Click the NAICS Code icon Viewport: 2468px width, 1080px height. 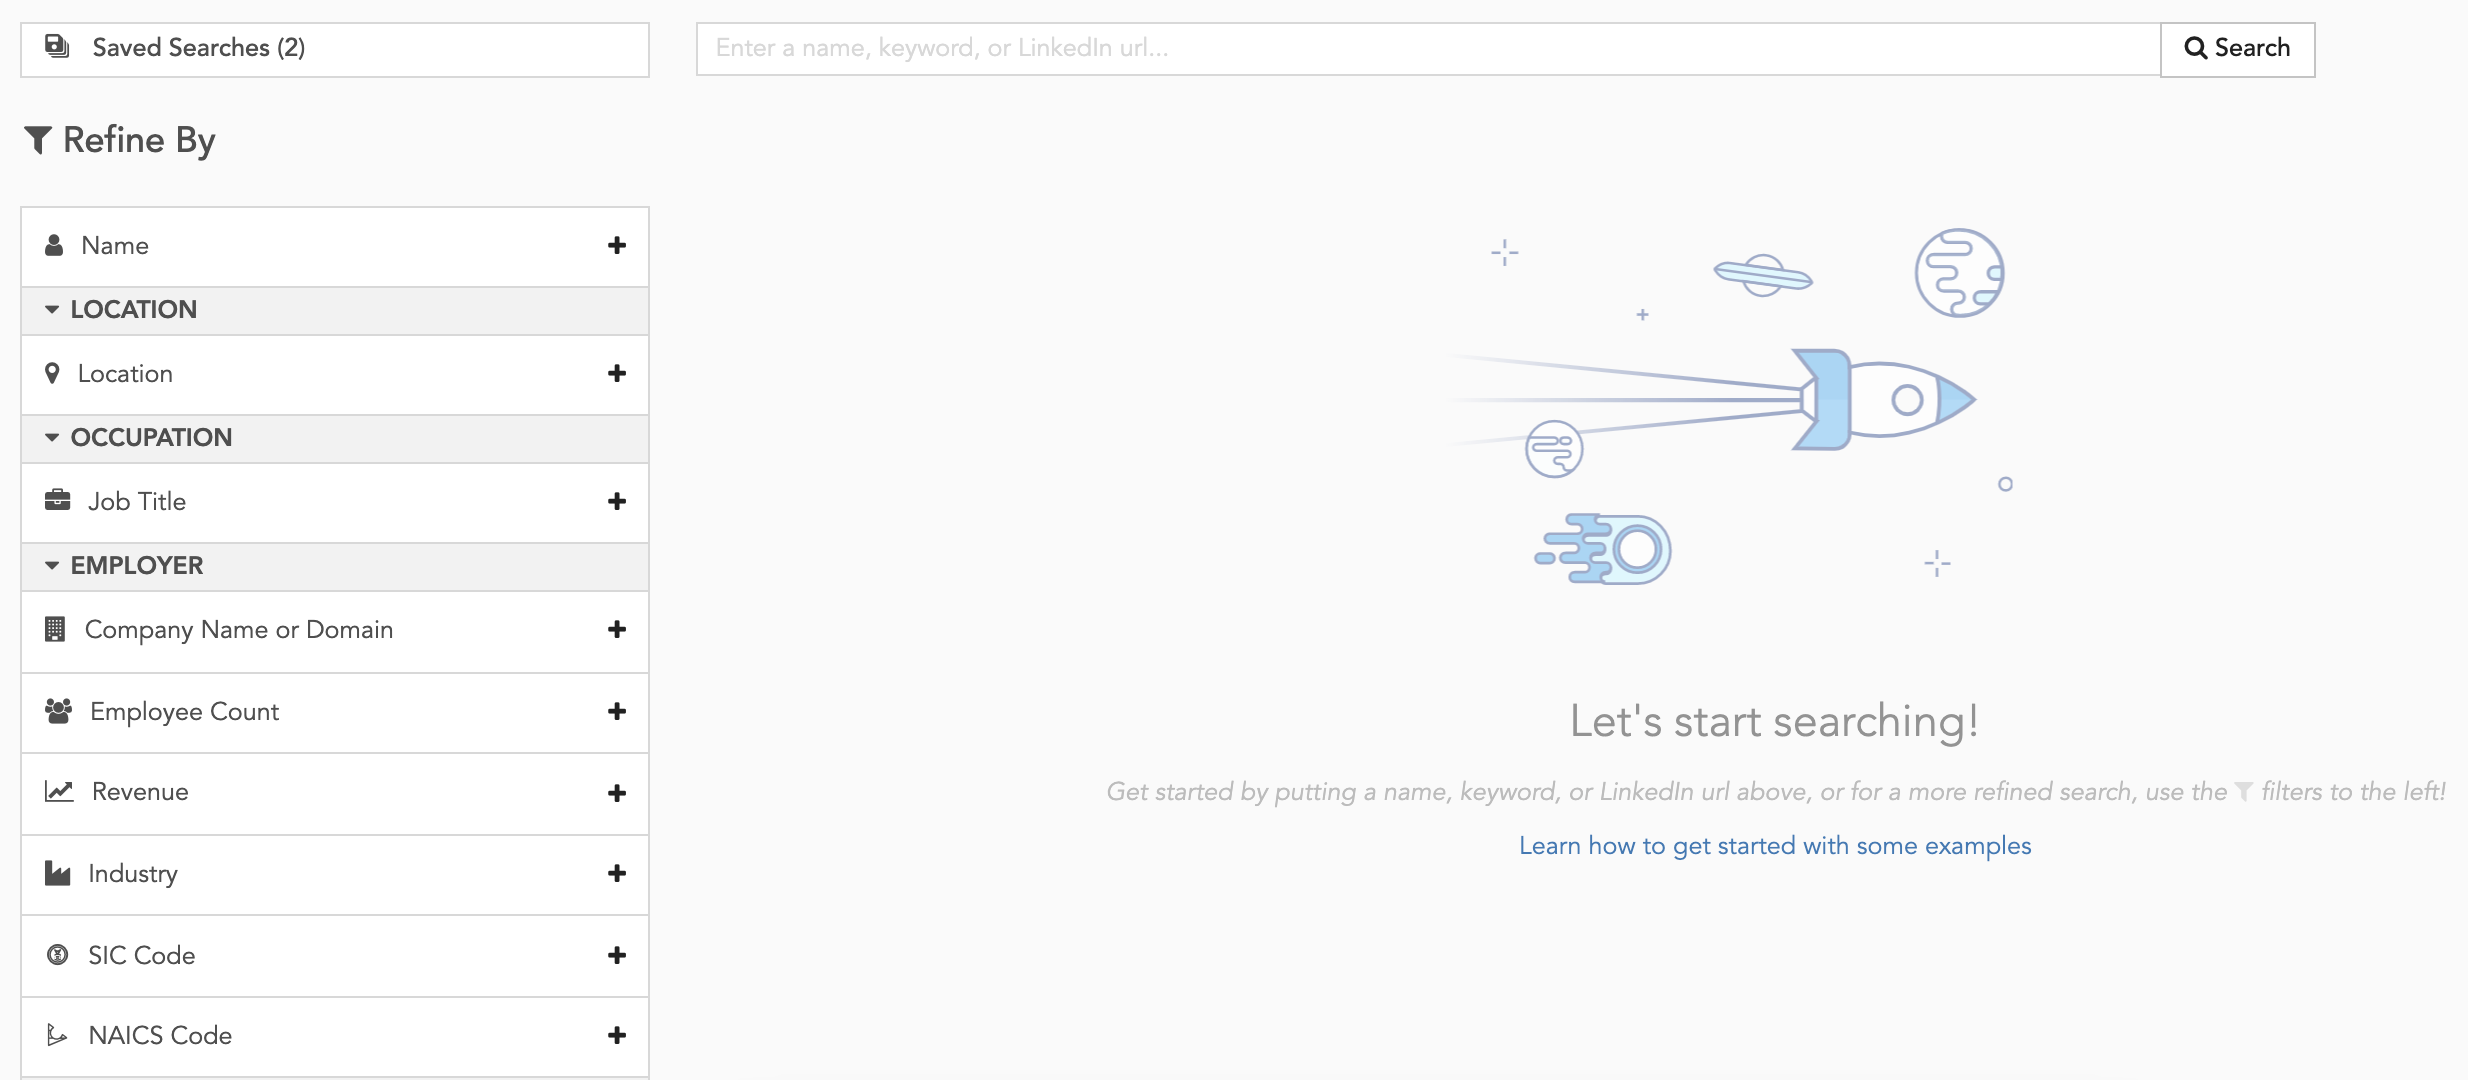point(57,1035)
